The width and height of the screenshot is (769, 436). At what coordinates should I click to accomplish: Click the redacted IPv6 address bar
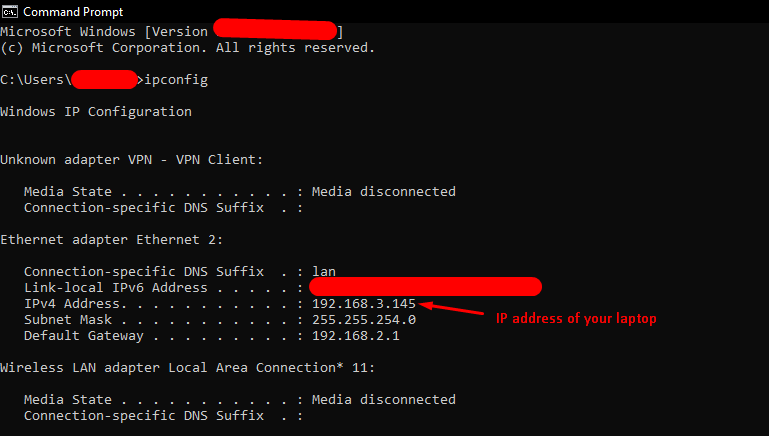[425, 287]
